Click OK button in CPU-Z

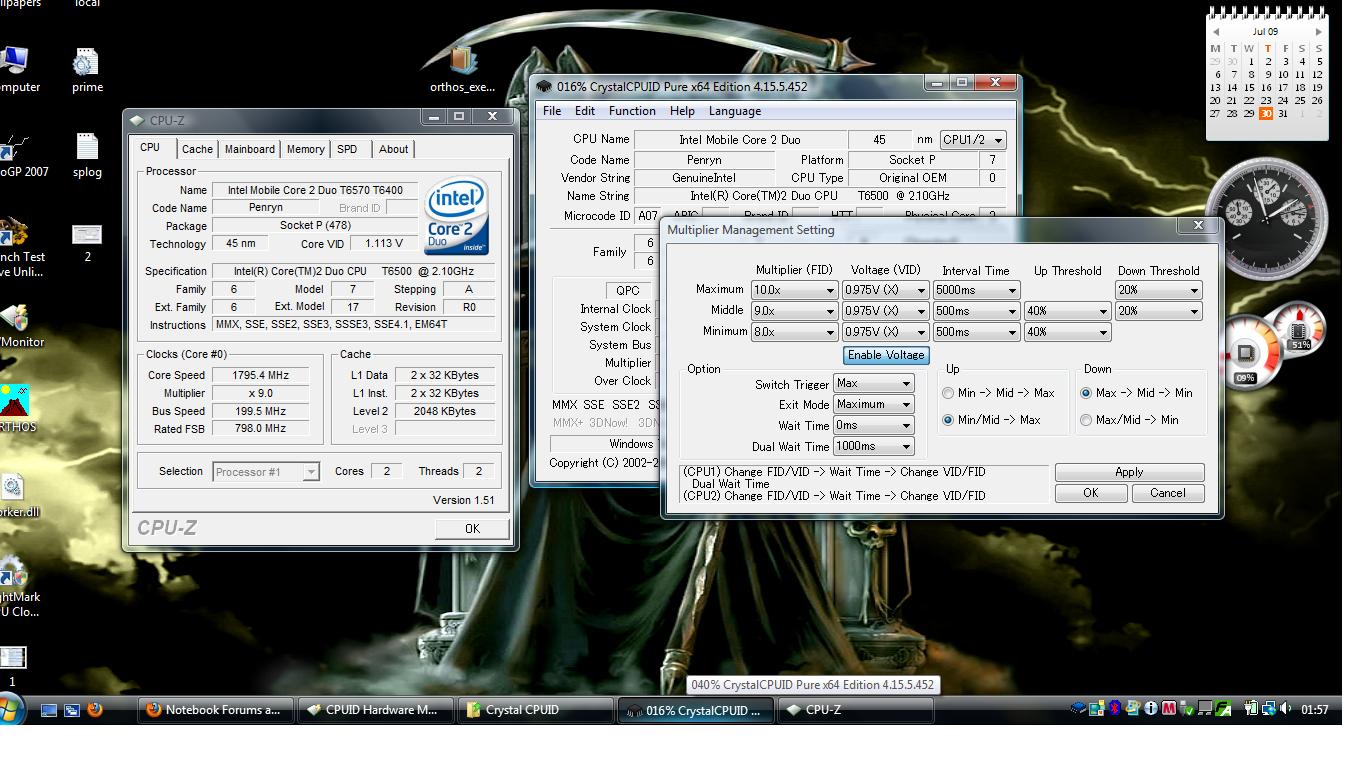472,529
